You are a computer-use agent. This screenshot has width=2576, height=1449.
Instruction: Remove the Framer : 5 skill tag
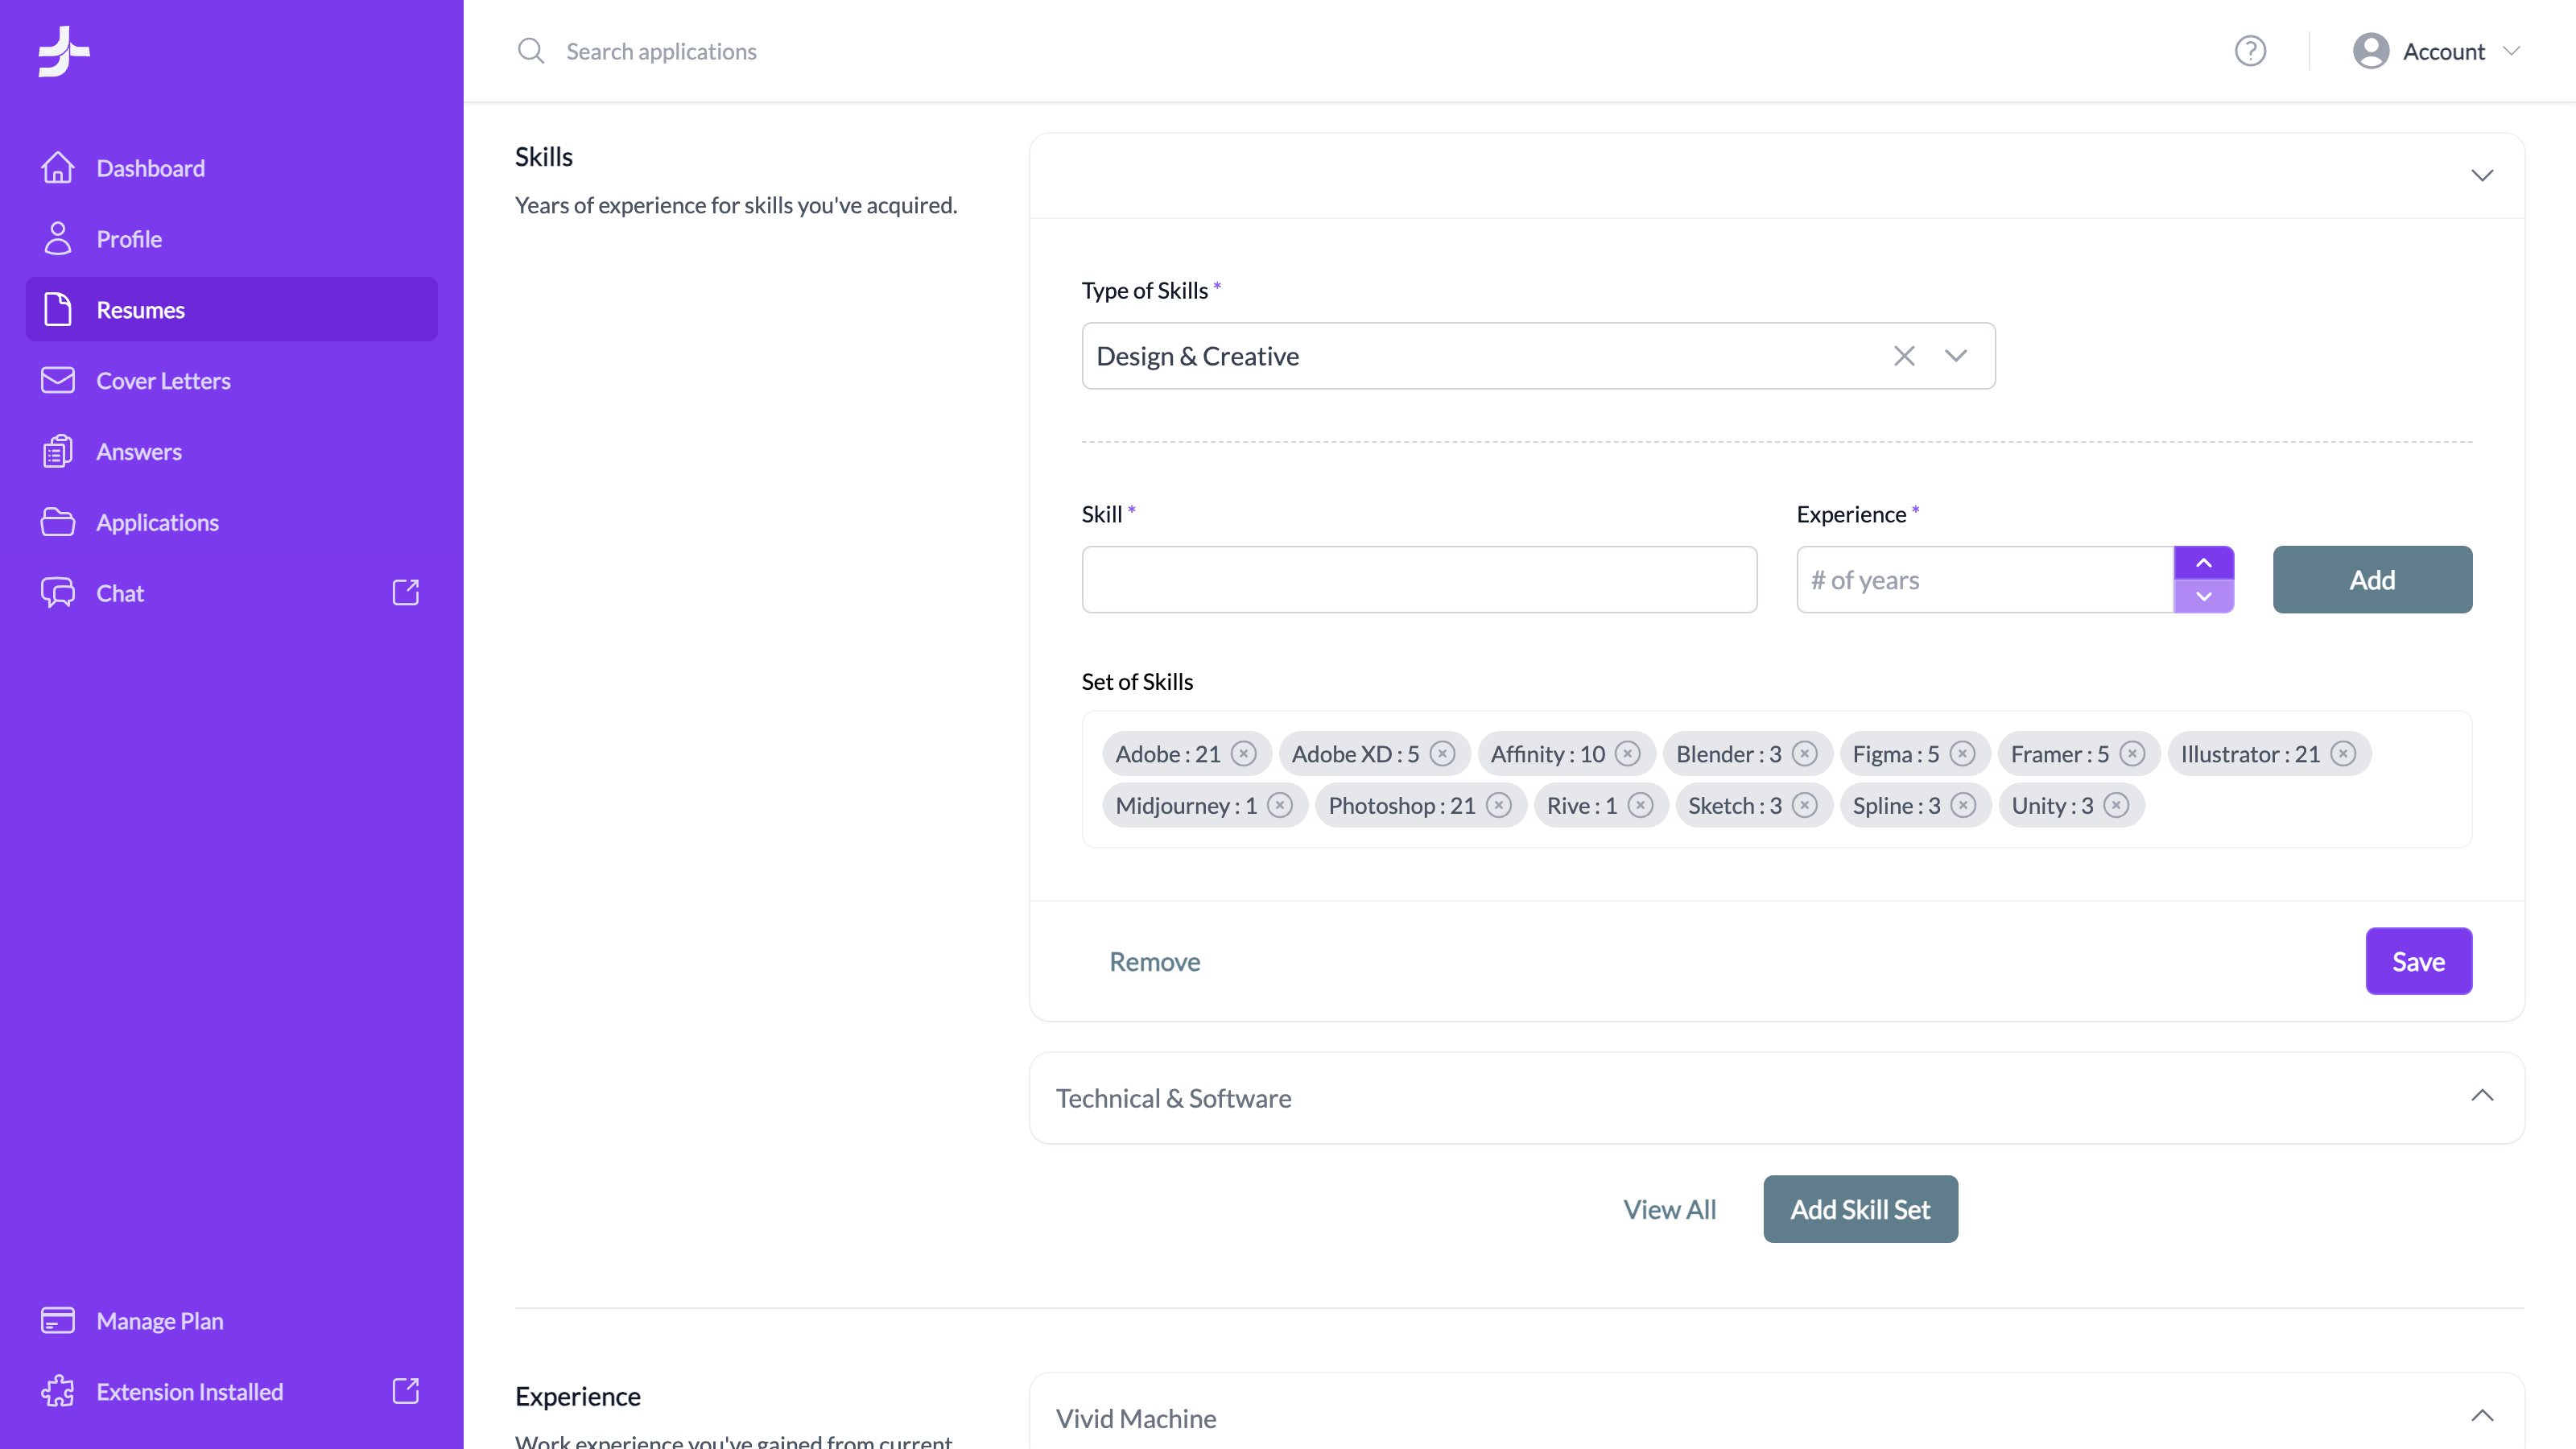[x=2132, y=754]
